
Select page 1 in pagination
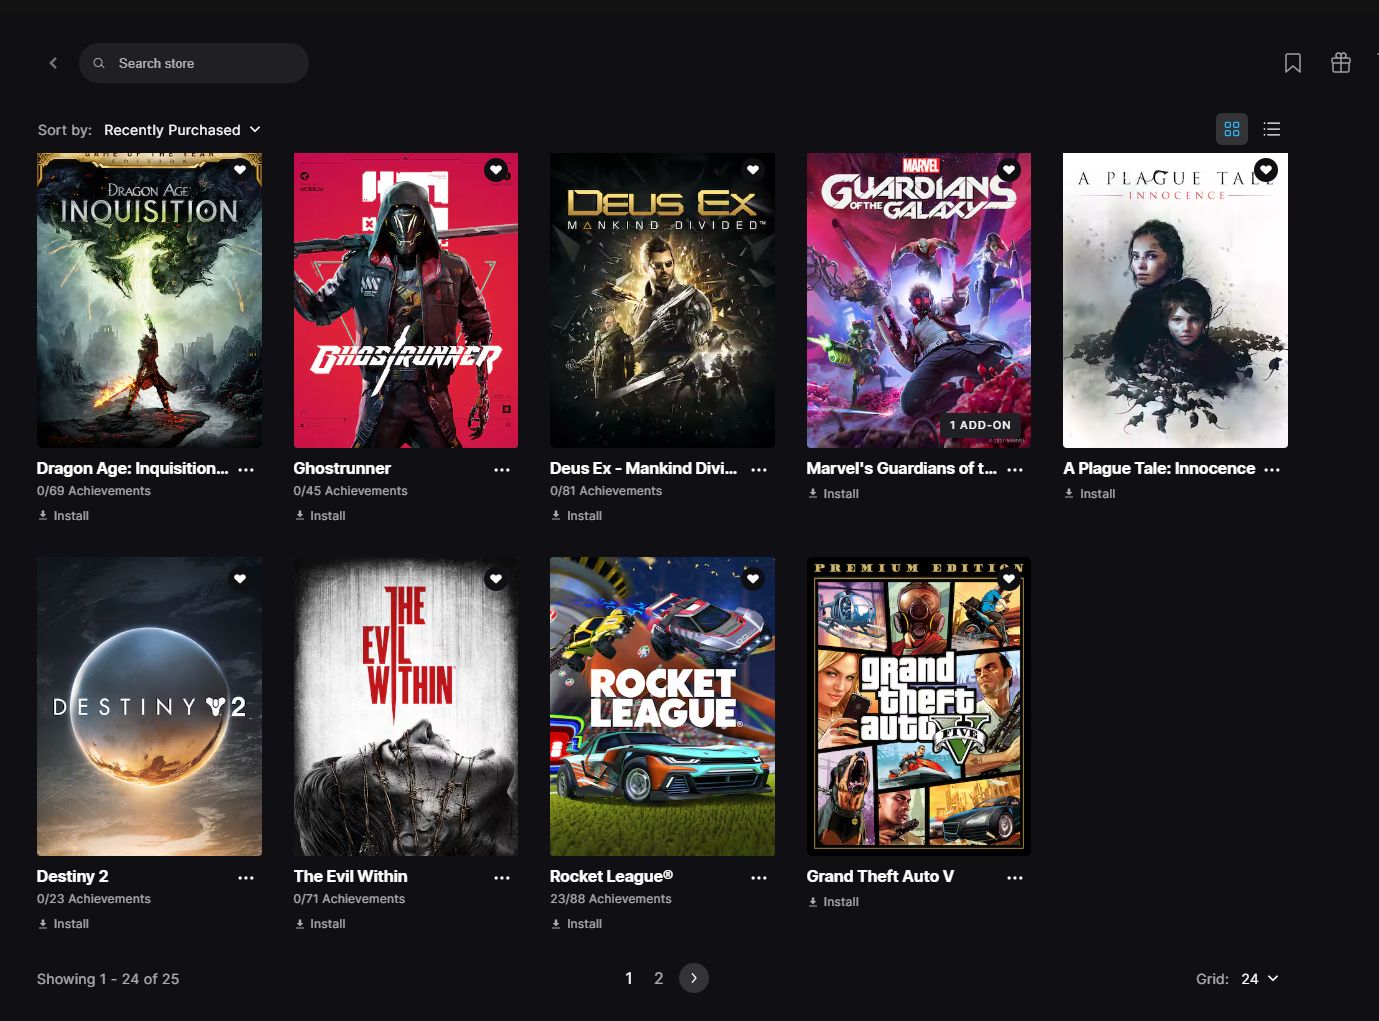629,978
